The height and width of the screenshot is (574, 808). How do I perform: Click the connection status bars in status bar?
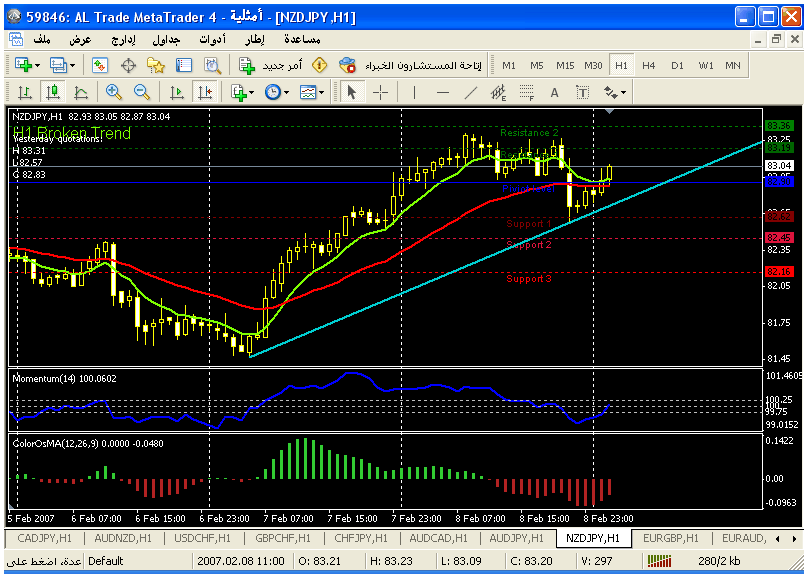click(660, 561)
